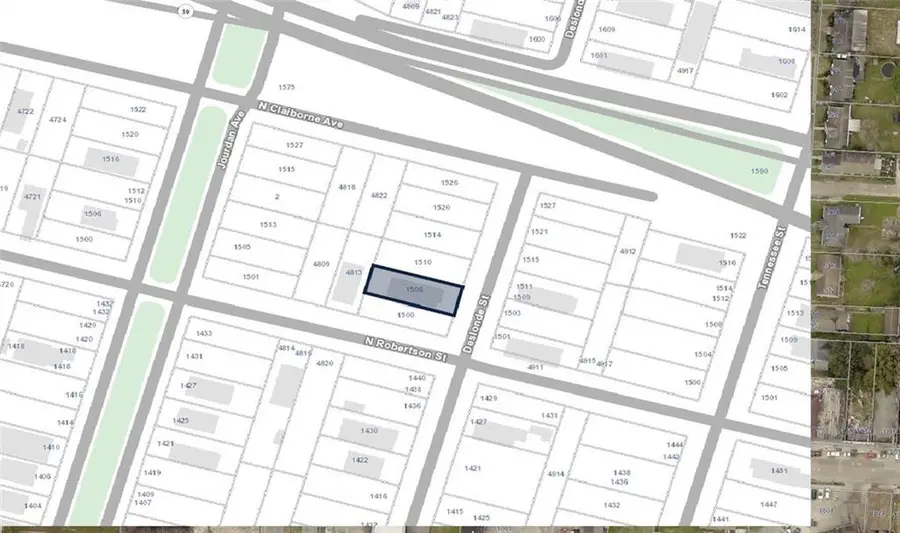
Task: Select parcel number 1526
Action: point(449,182)
